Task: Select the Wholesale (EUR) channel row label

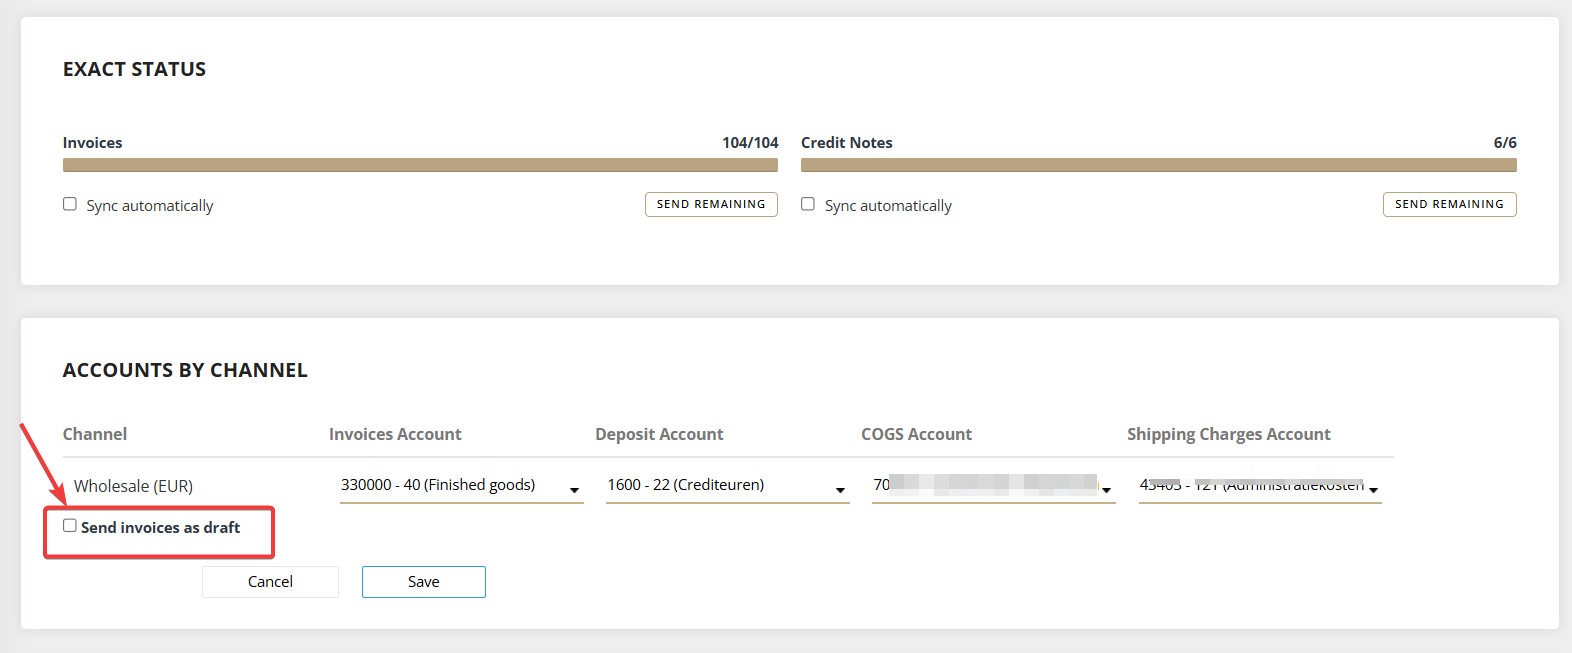Action: click(133, 486)
